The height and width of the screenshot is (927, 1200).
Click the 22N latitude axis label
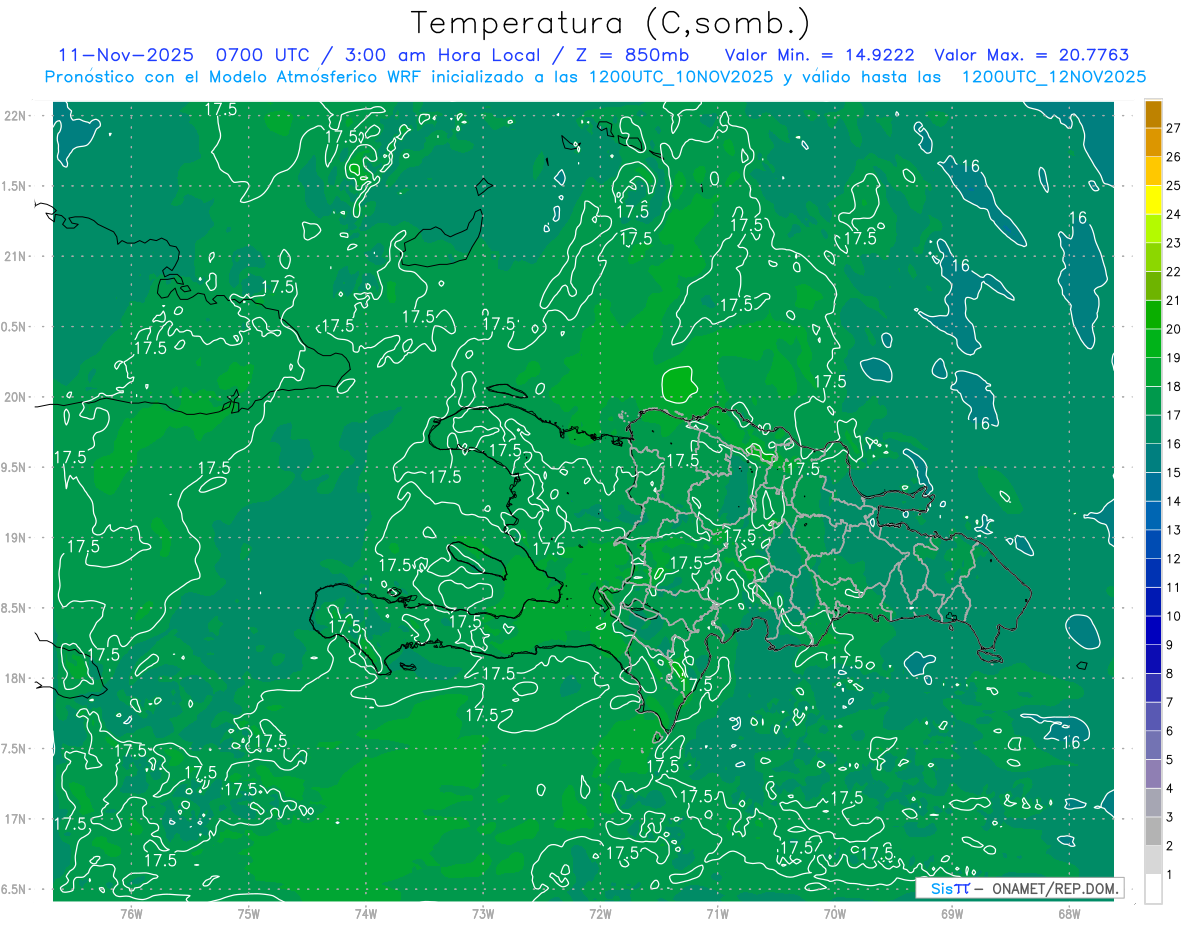point(17,115)
